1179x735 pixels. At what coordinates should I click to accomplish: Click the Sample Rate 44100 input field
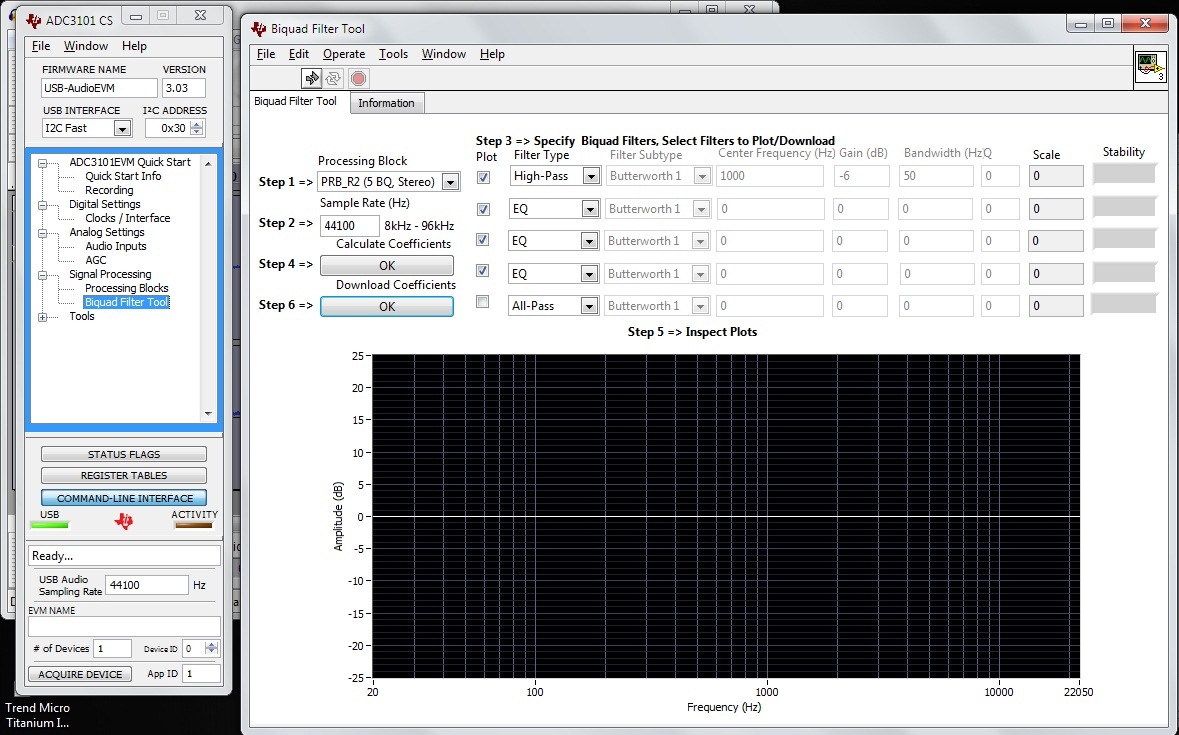[x=349, y=226]
